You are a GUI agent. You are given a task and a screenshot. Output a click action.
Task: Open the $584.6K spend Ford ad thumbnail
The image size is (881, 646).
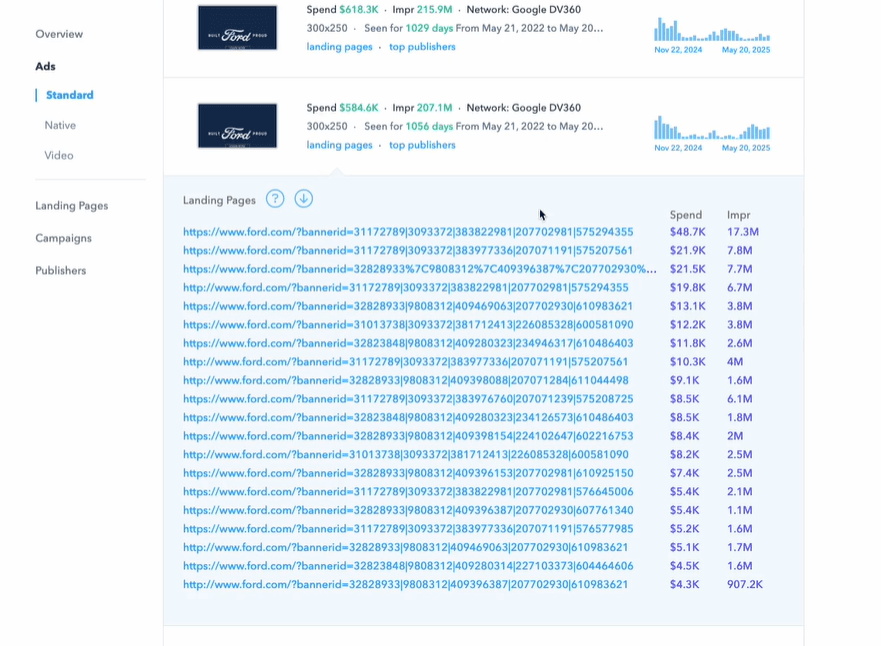tap(237, 126)
